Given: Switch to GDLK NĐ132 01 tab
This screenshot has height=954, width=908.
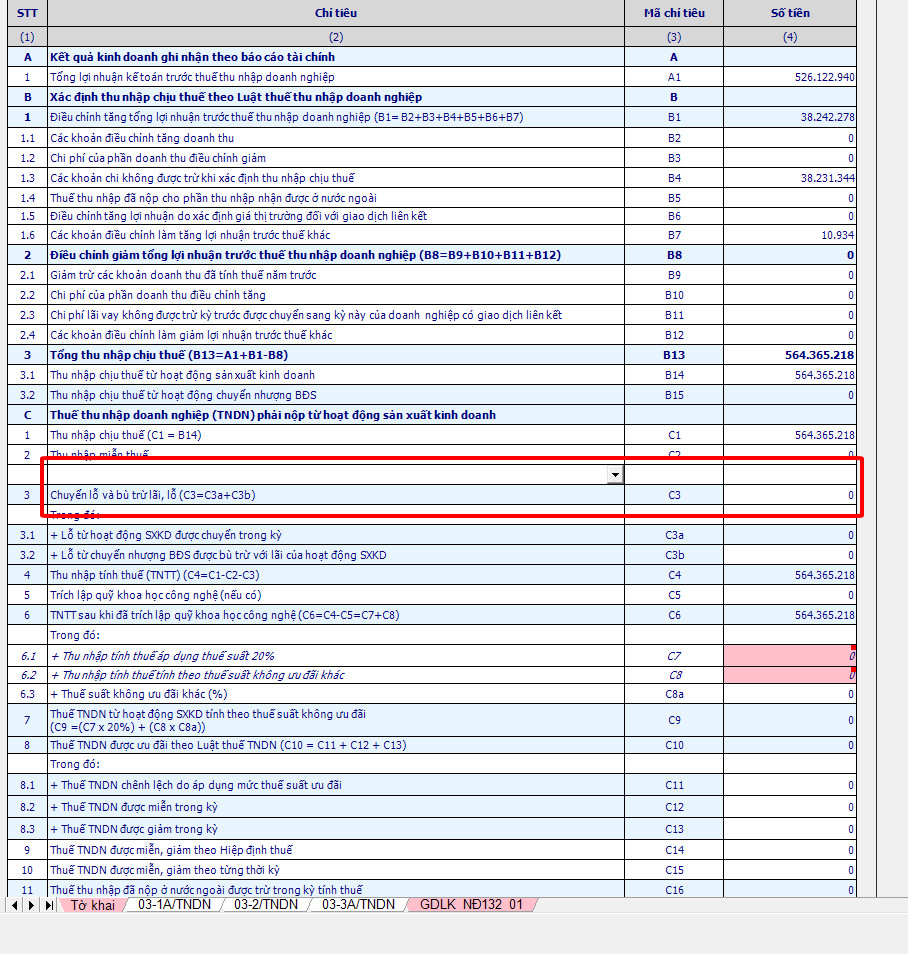Looking at the screenshot, I should [471, 905].
